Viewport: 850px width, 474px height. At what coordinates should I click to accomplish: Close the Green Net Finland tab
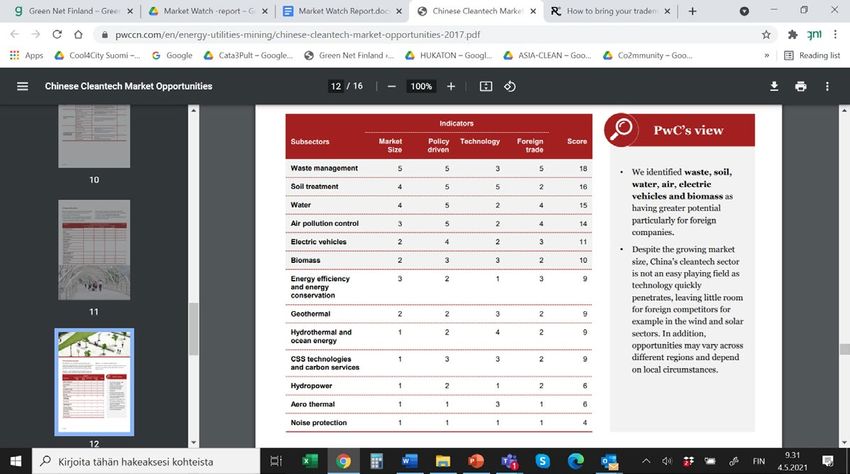[130, 11]
